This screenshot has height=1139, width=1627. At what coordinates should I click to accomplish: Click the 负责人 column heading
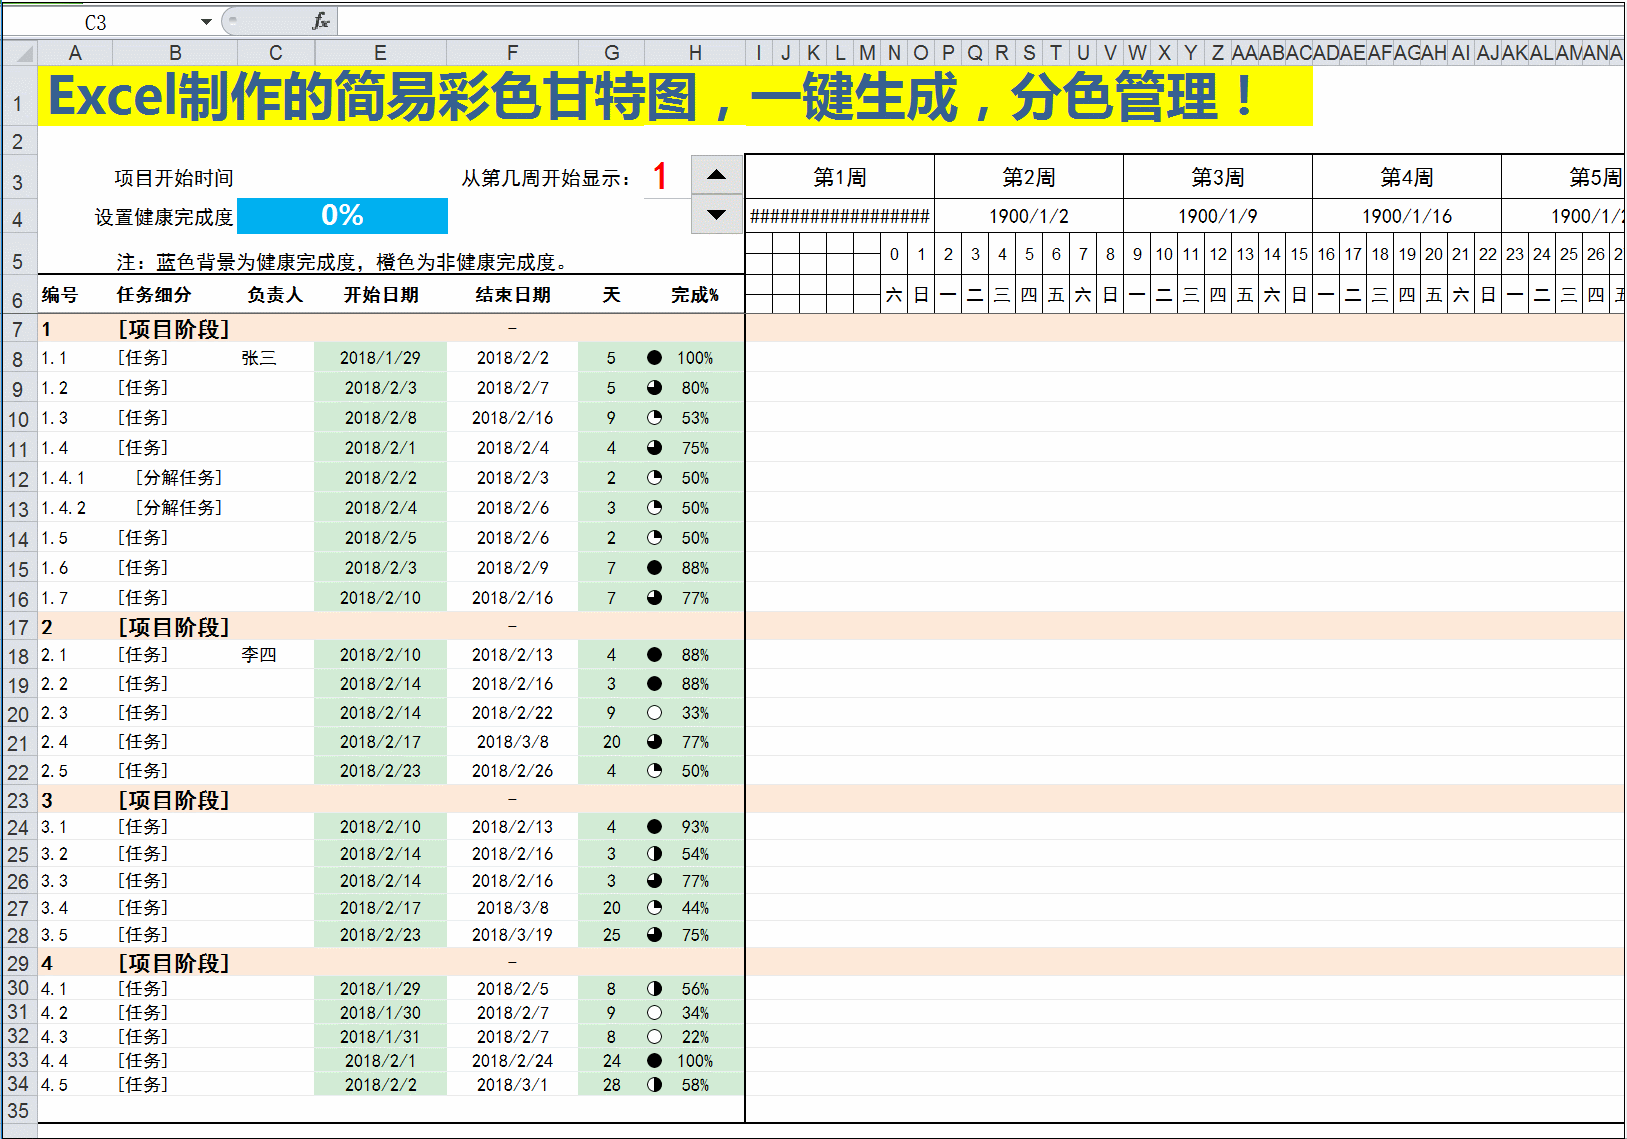click(275, 295)
